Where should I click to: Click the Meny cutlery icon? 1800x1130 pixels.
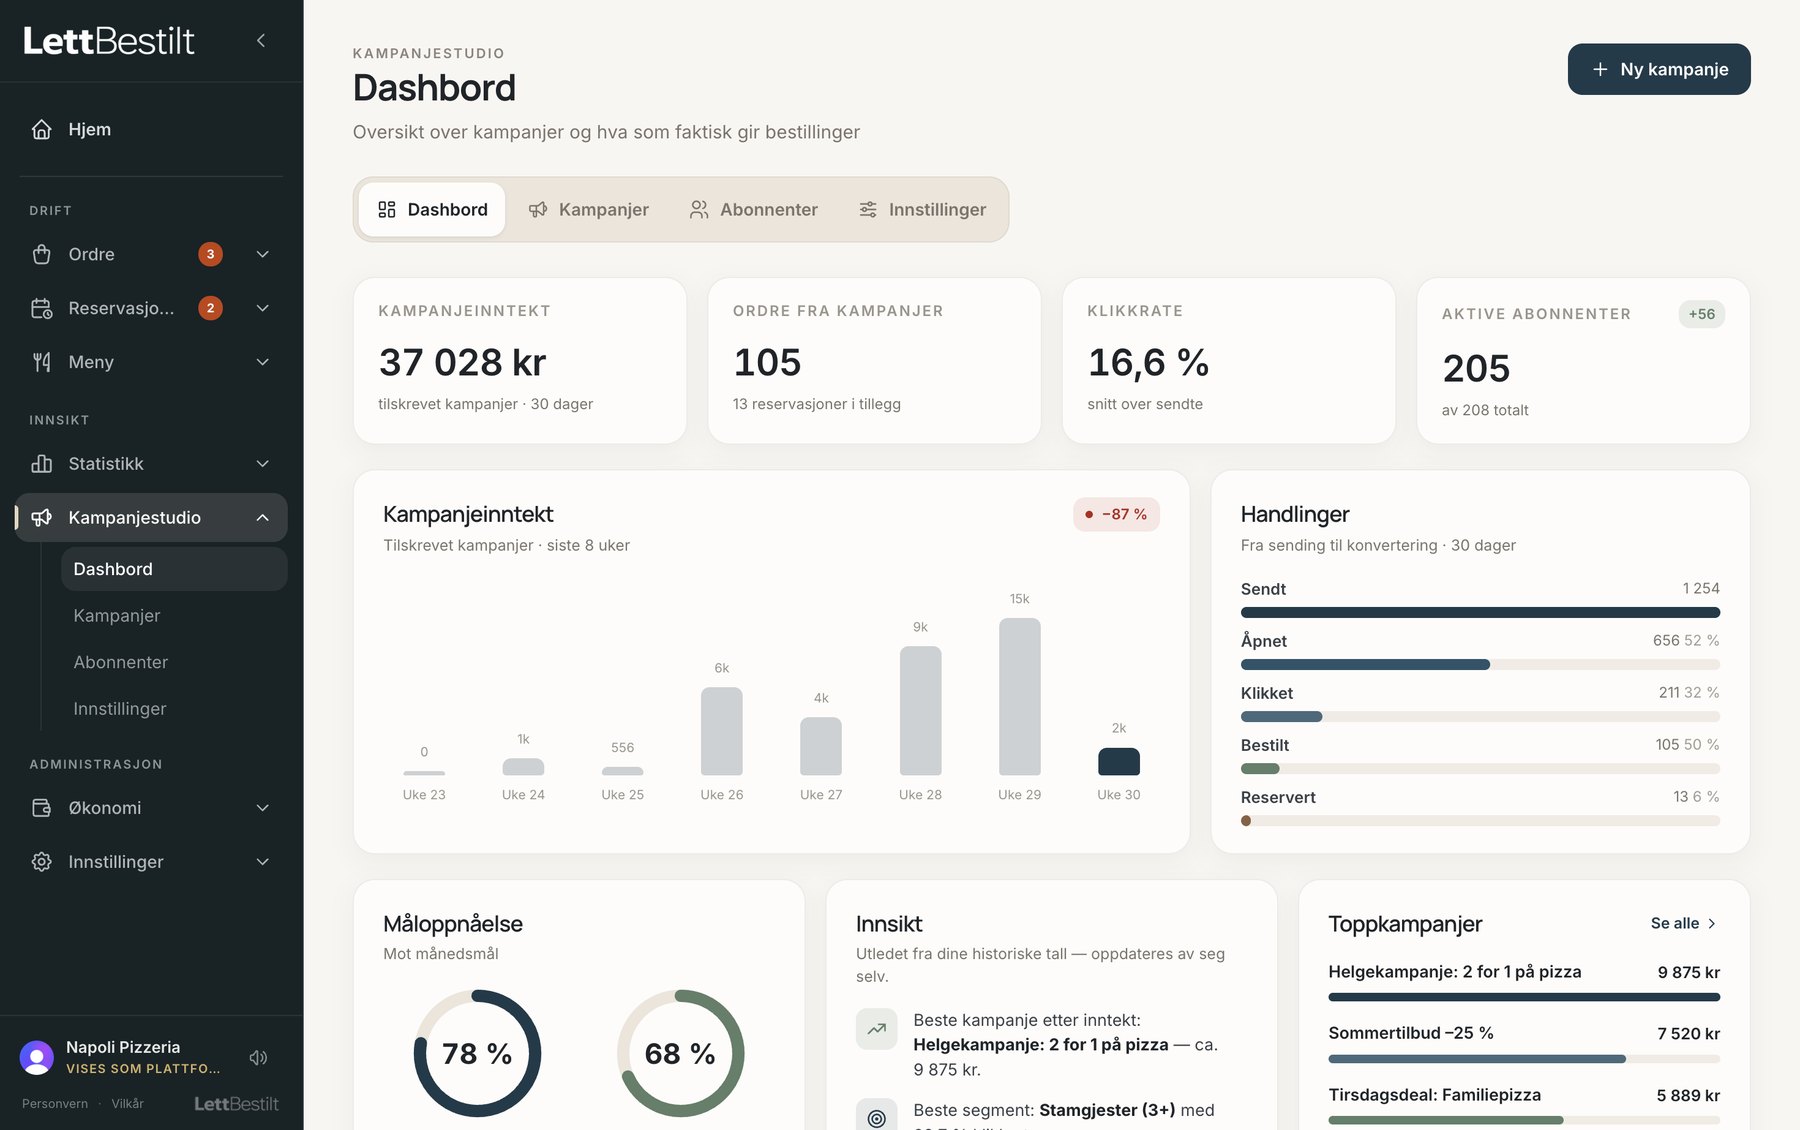(x=41, y=362)
